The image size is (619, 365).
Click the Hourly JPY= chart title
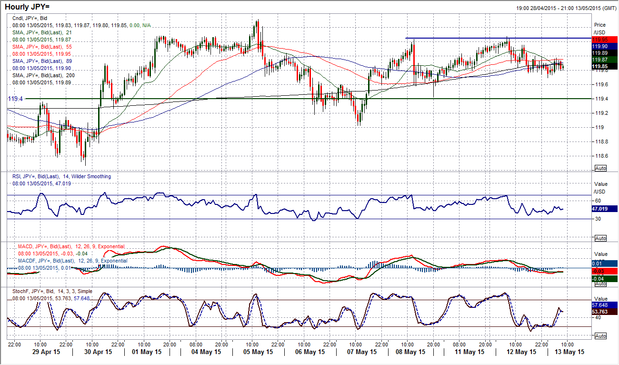click(27, 7)
